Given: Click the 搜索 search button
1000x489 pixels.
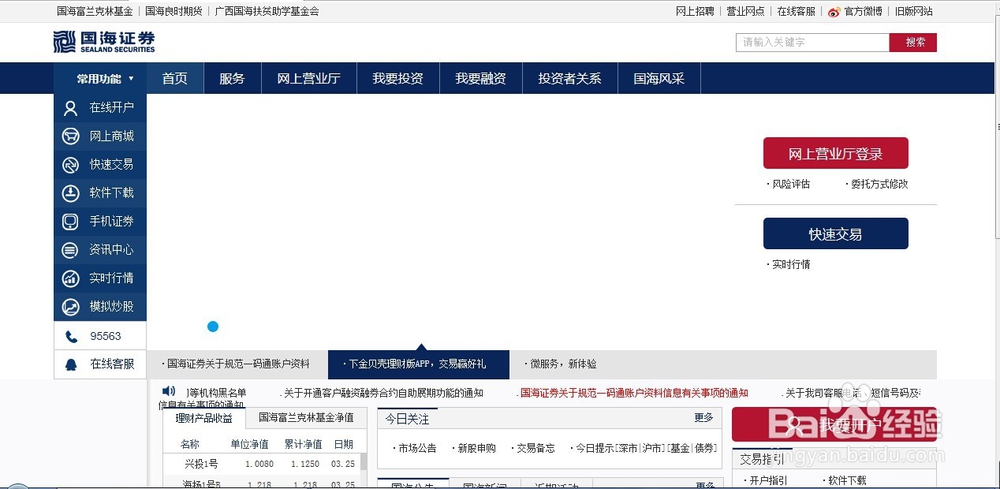Looking at the screenshot, I should 913,42.
